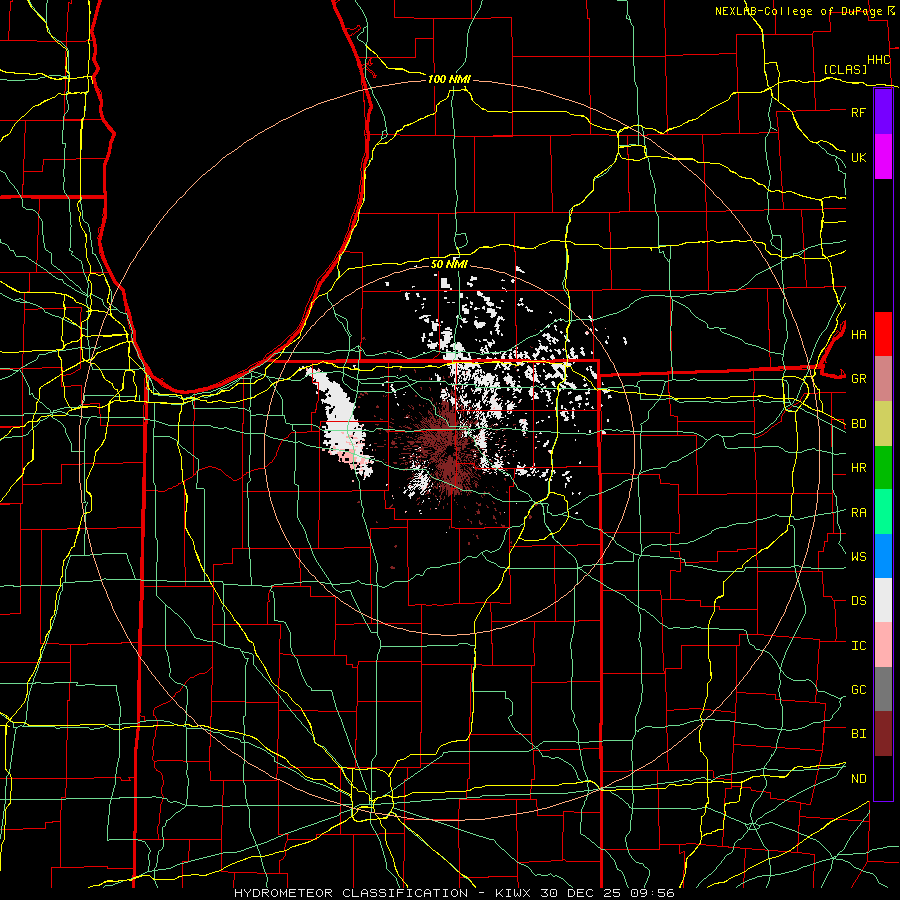Click the RA light green legend swatch

tap(883, 512)
